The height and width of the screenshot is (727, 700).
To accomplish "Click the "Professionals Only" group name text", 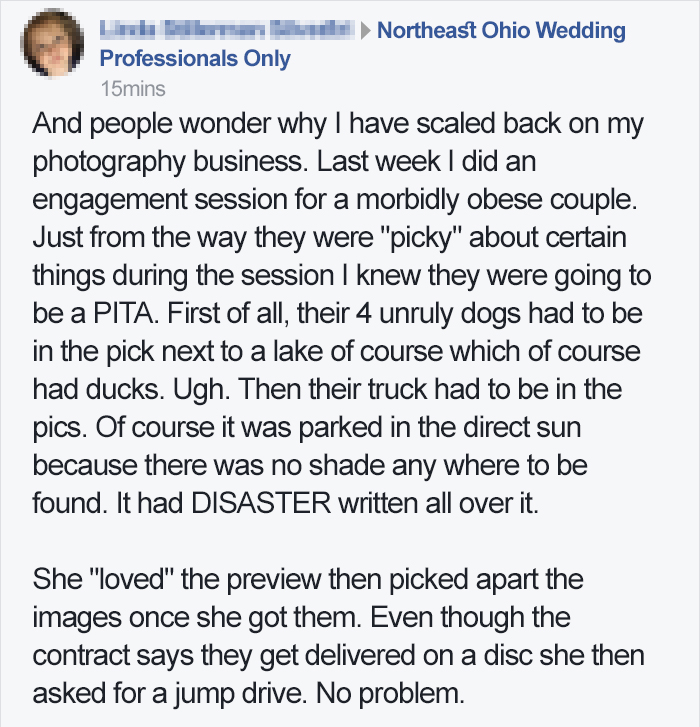I will click(196, 58).
